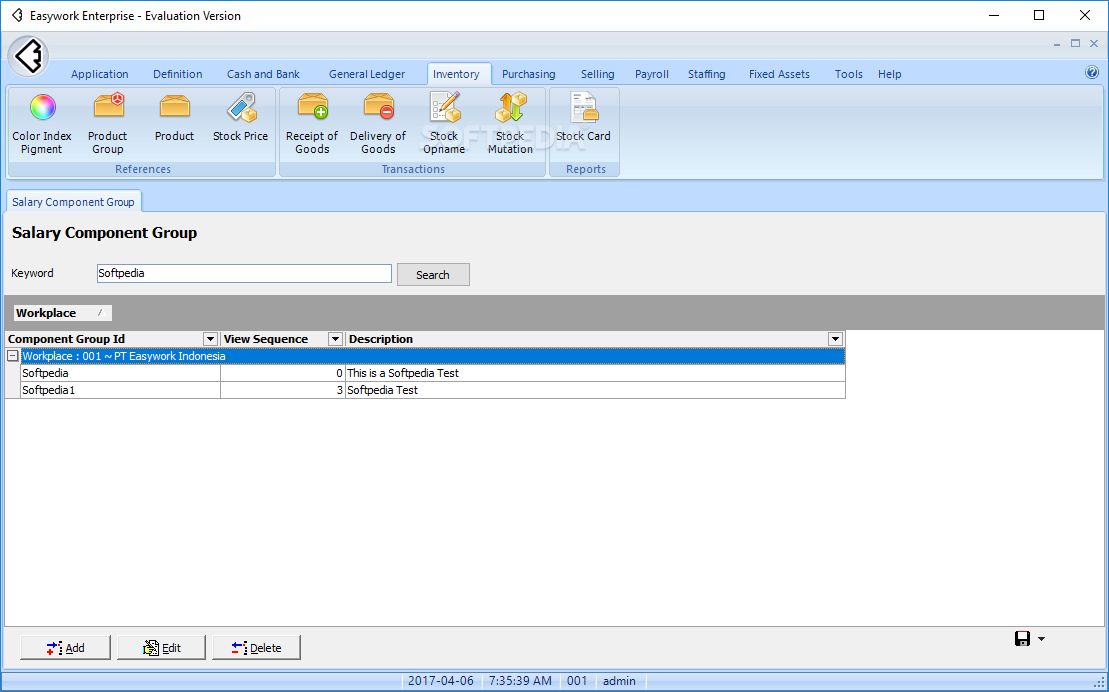1109x692 pixels.
Task: Switch to the Payroll ribbon tab
Action: [651, 74]
